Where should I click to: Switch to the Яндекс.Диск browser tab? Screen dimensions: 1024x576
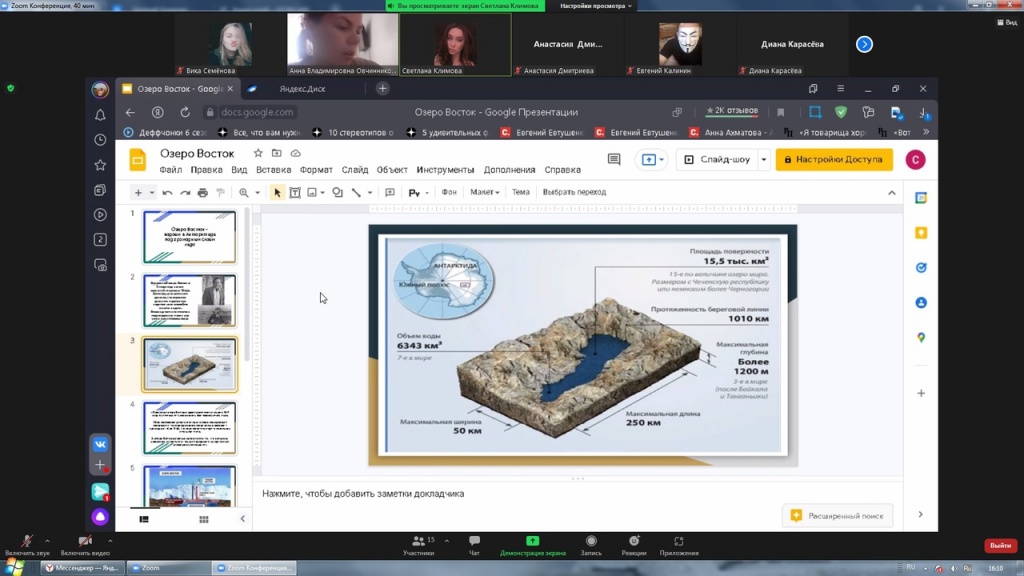pyautogui.click(x=300, y=89)
